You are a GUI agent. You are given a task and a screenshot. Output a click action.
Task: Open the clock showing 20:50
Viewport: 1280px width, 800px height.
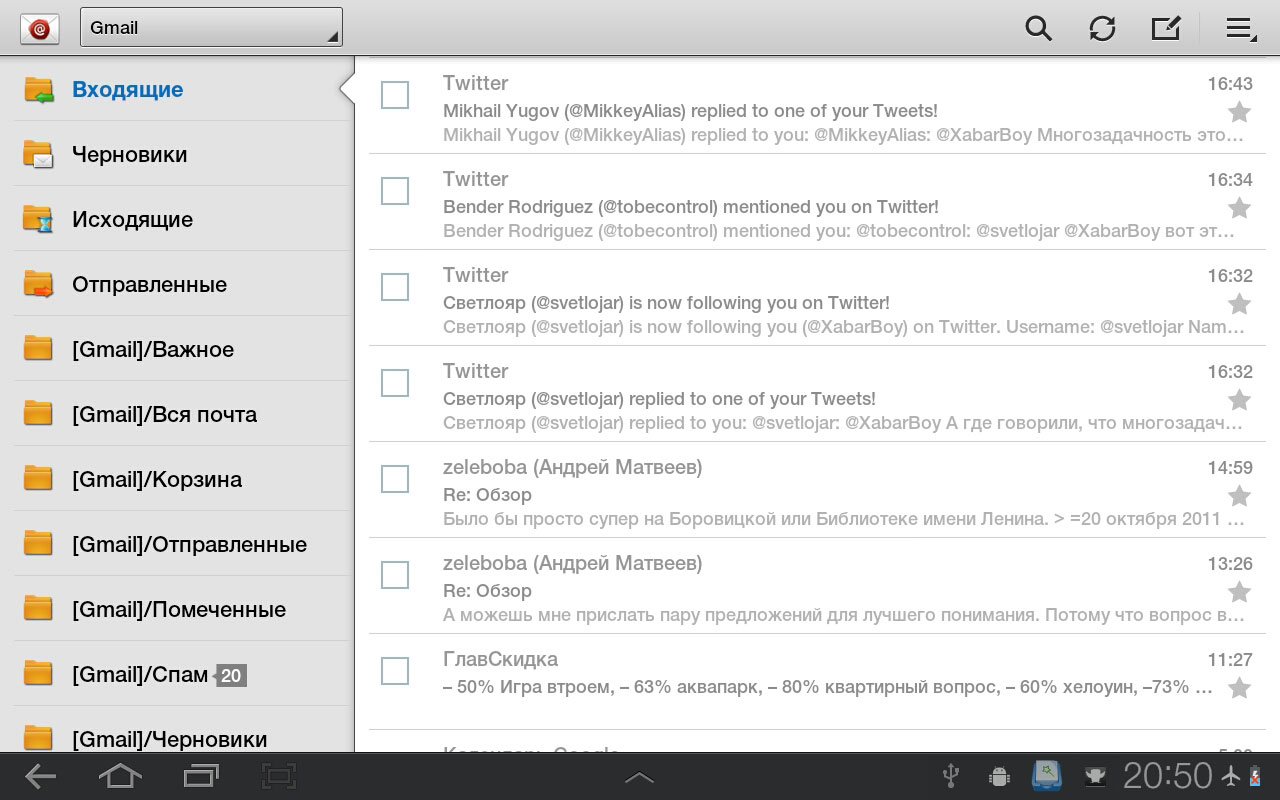coord(1167,776)
